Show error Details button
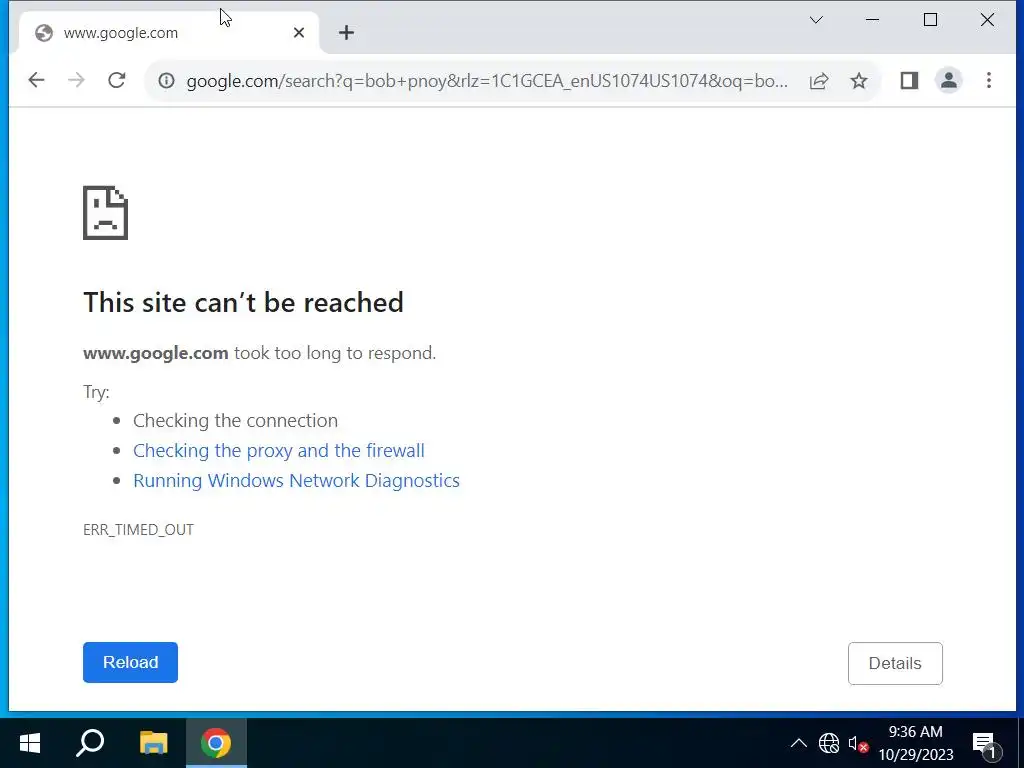The height and width of the screenshot is (768, 1024). tap(895, 664)
